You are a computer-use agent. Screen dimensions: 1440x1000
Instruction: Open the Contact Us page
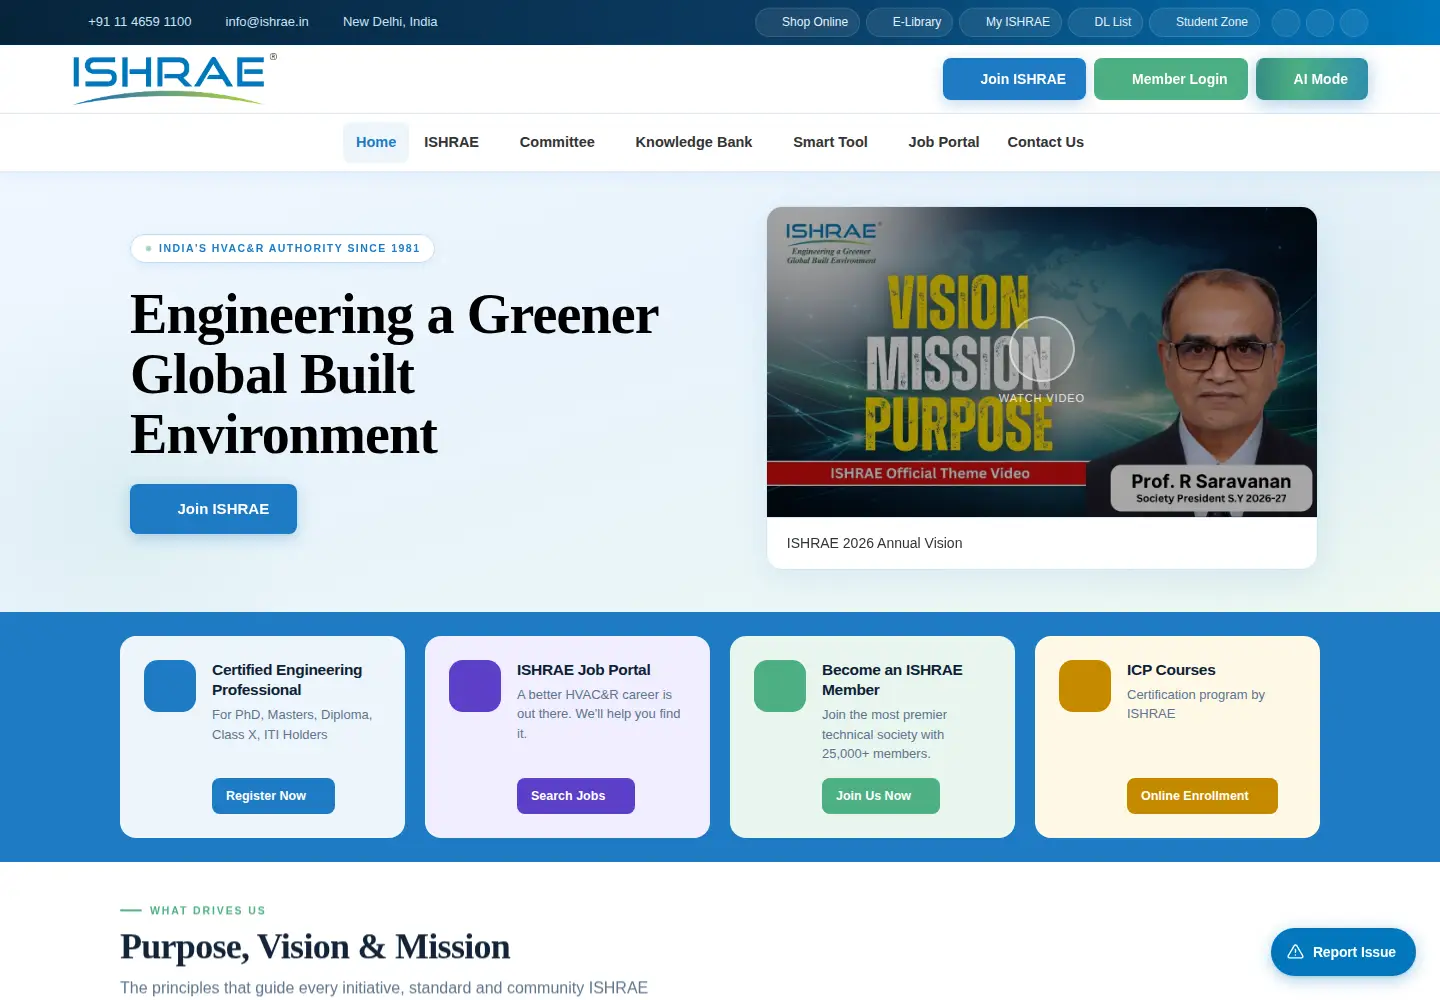click(x=1045, y=142)
